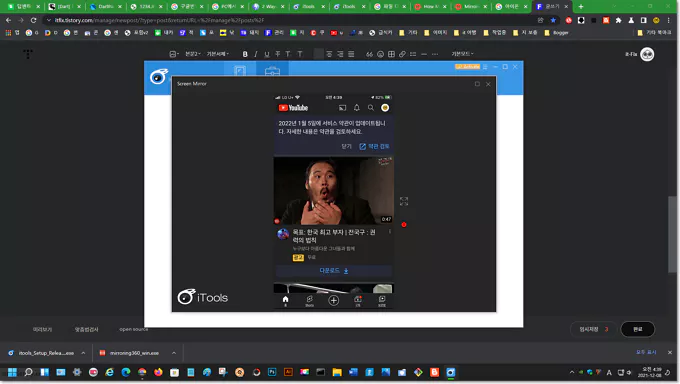
Task: Insert horizontal divider line in editor
Action: pos(424,54)
